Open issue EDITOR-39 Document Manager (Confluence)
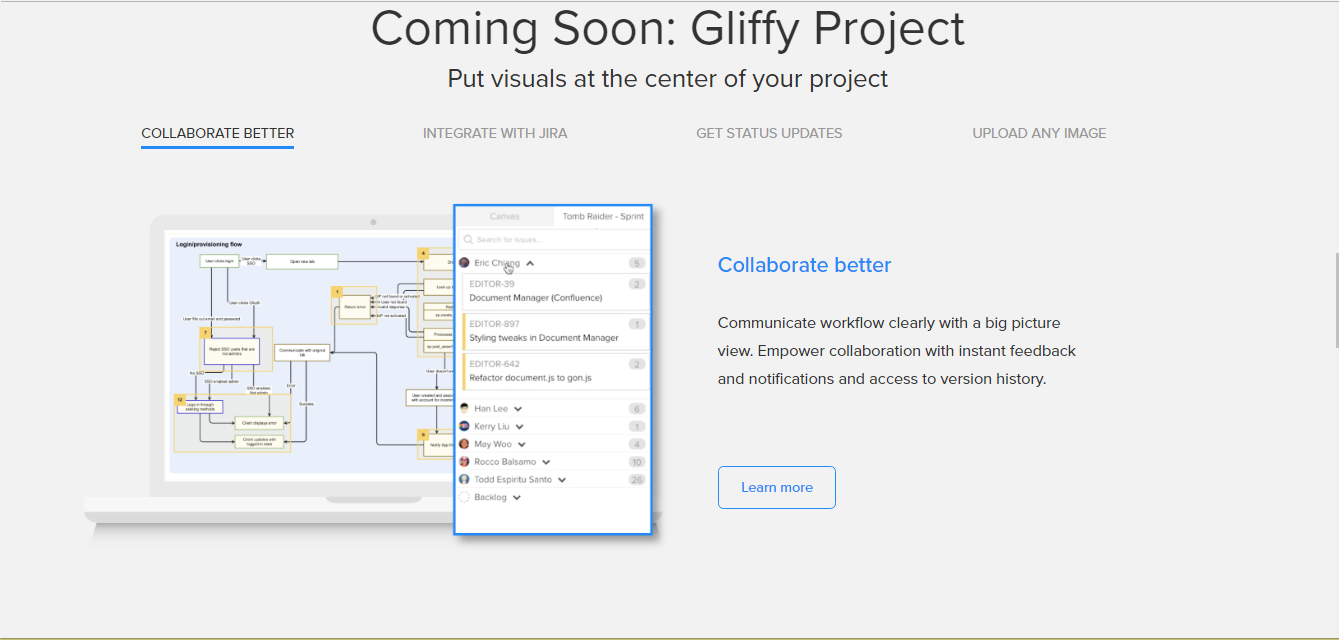1339x640 pixels. pos(557,291)
